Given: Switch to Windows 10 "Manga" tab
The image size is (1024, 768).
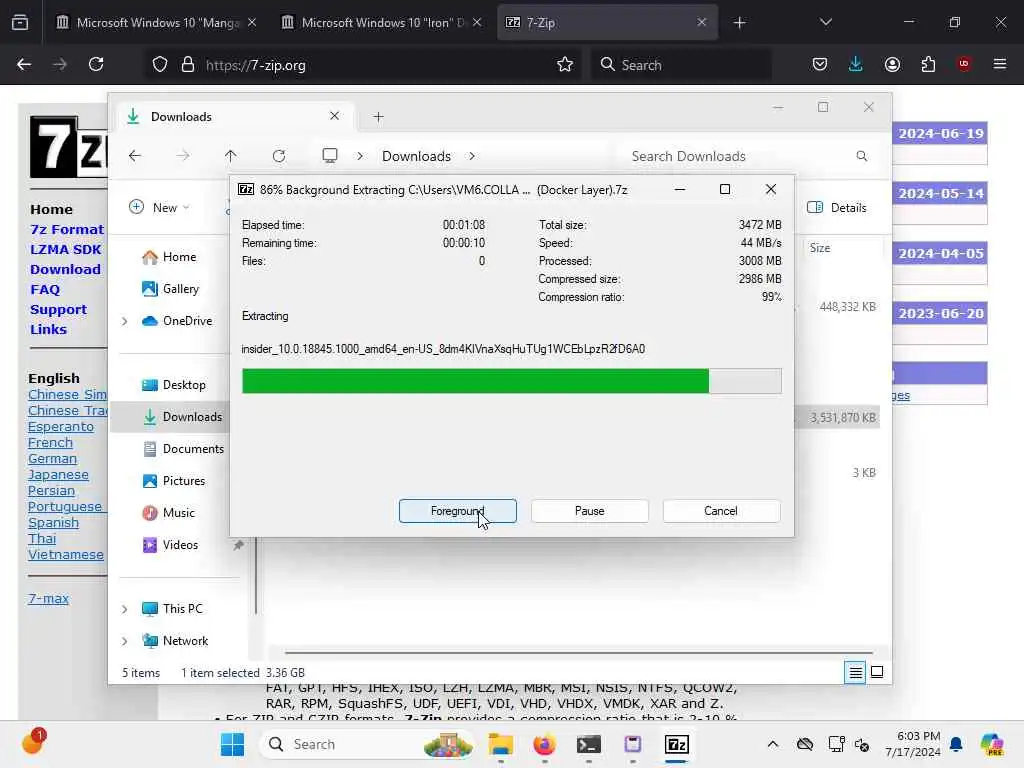Looking at the screenshot, I should click(x=157, y=23).
